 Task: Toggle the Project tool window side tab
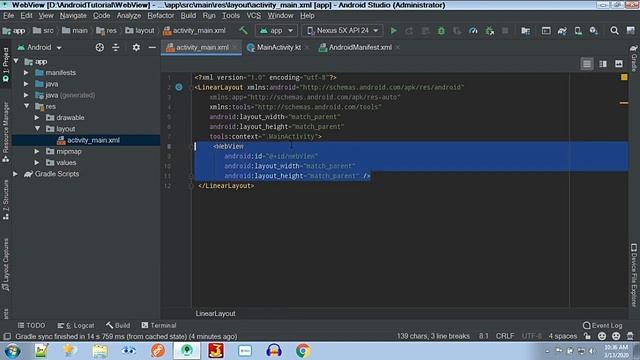click(x=6, y=64)
